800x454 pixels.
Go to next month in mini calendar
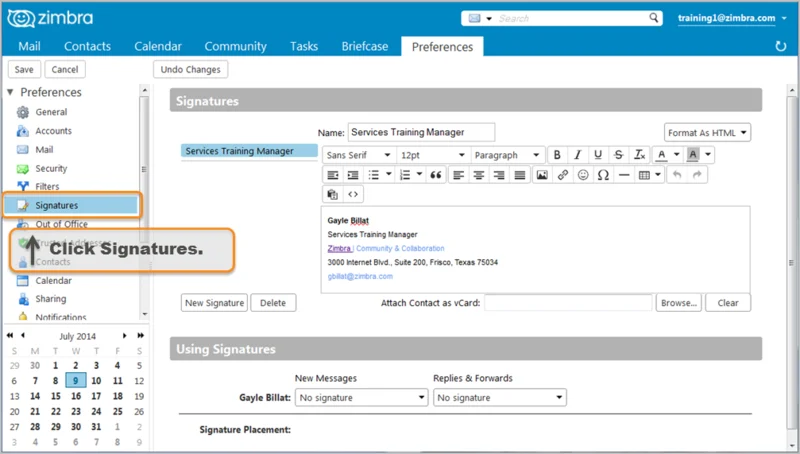(124, 336)
